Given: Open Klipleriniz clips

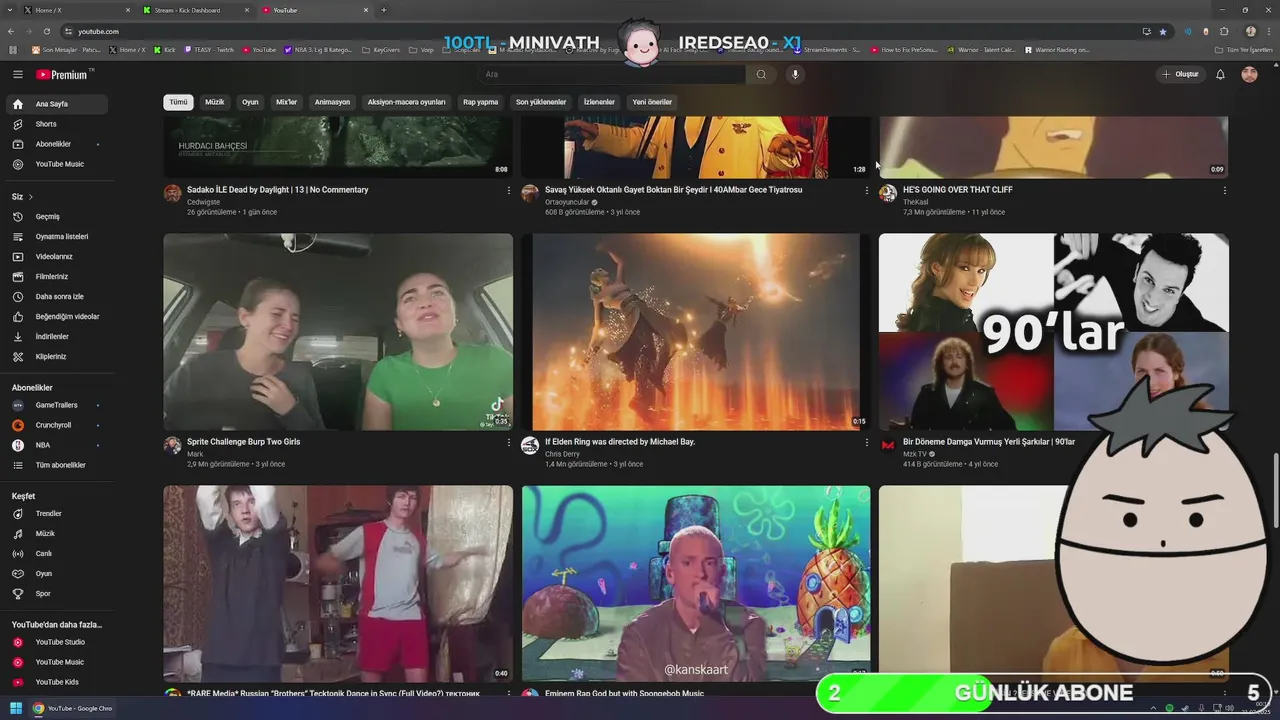Looking at the screenshot, I should tap(57, 356).
